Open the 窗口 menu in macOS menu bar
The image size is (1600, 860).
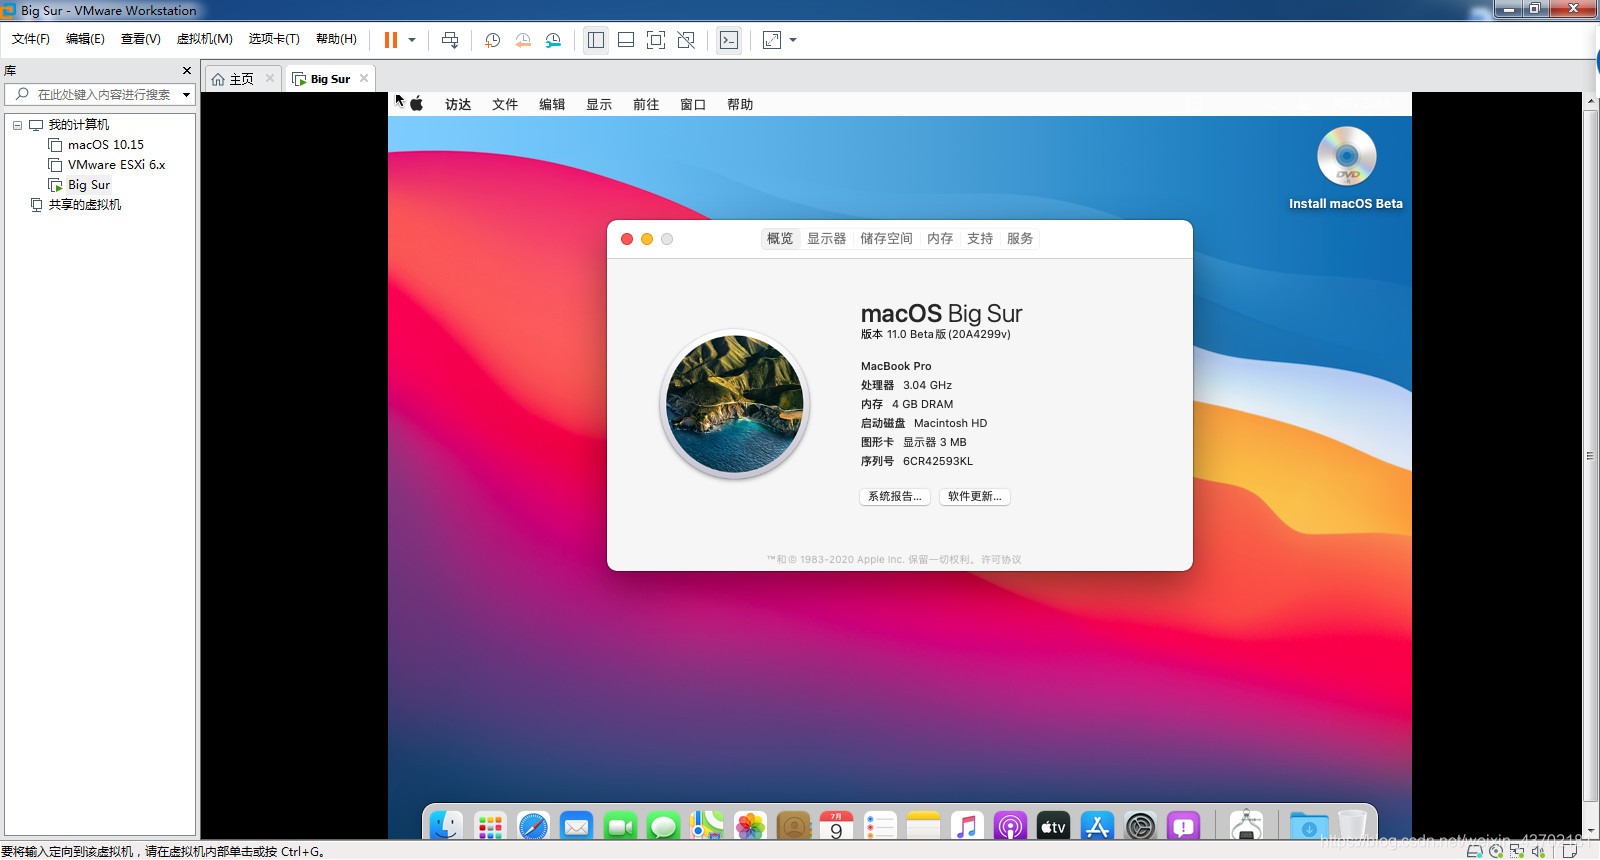(x=693, y=104)
